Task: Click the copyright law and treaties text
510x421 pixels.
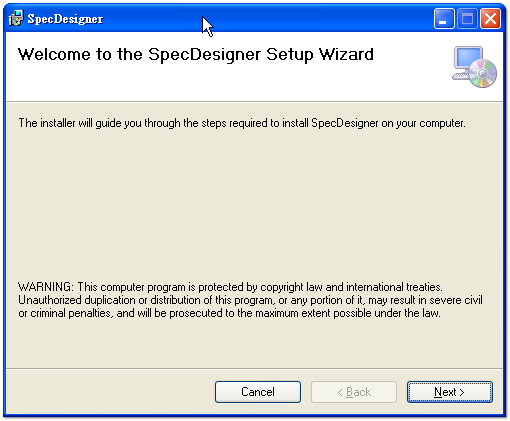Action: 351,287
